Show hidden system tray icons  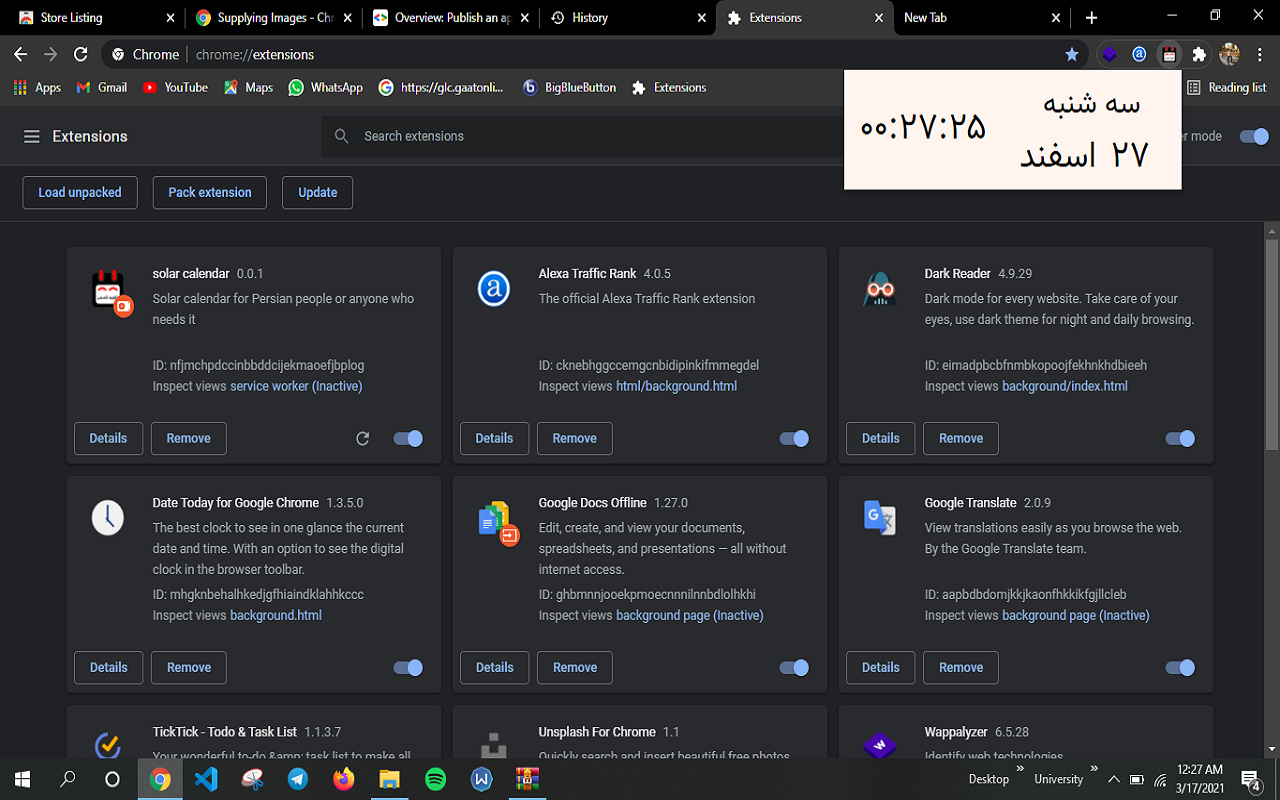coord(1111,779)
